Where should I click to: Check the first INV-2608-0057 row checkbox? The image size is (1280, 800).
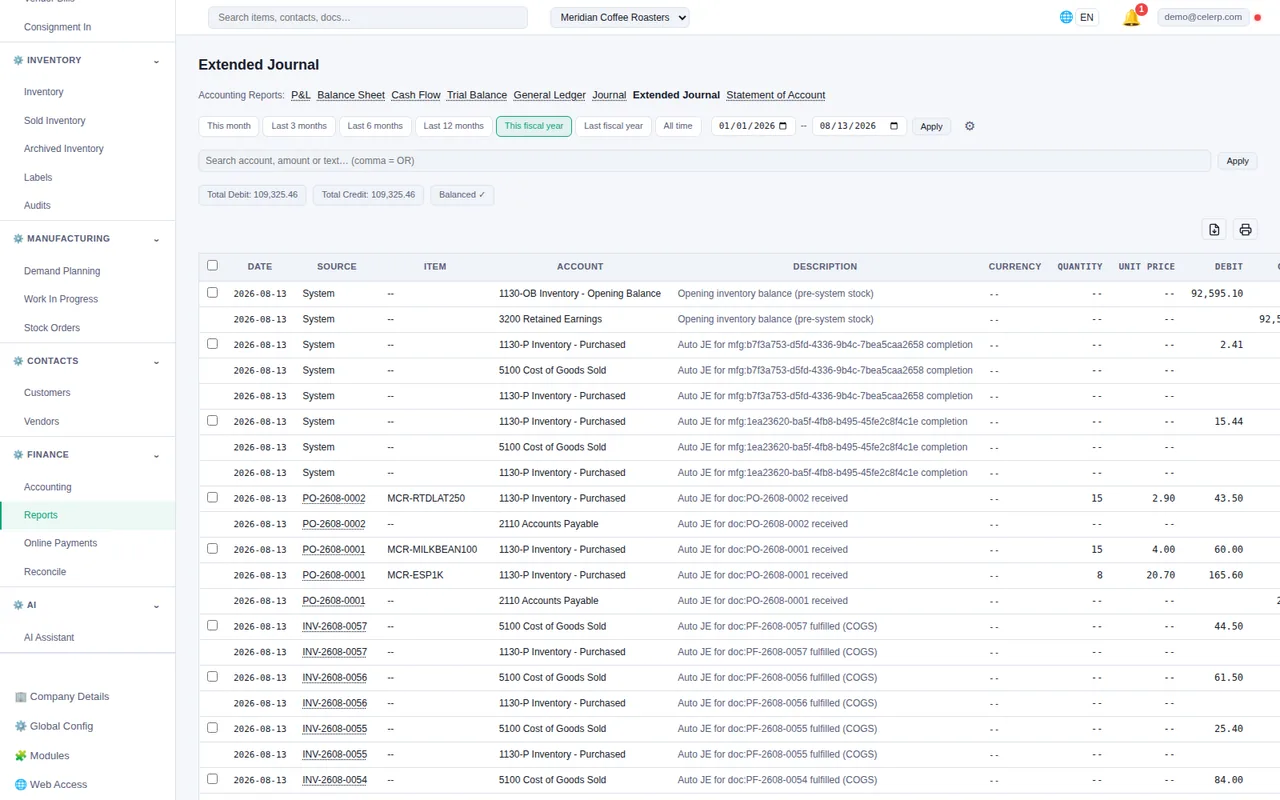pyautogui.click(x=212, y=625)
